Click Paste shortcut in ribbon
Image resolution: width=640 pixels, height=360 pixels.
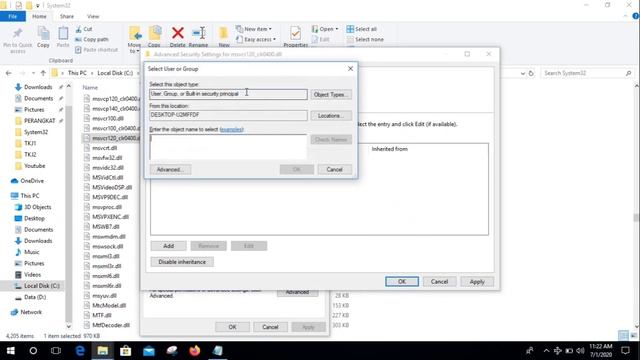pyautogui.click(x=97, y=49)
